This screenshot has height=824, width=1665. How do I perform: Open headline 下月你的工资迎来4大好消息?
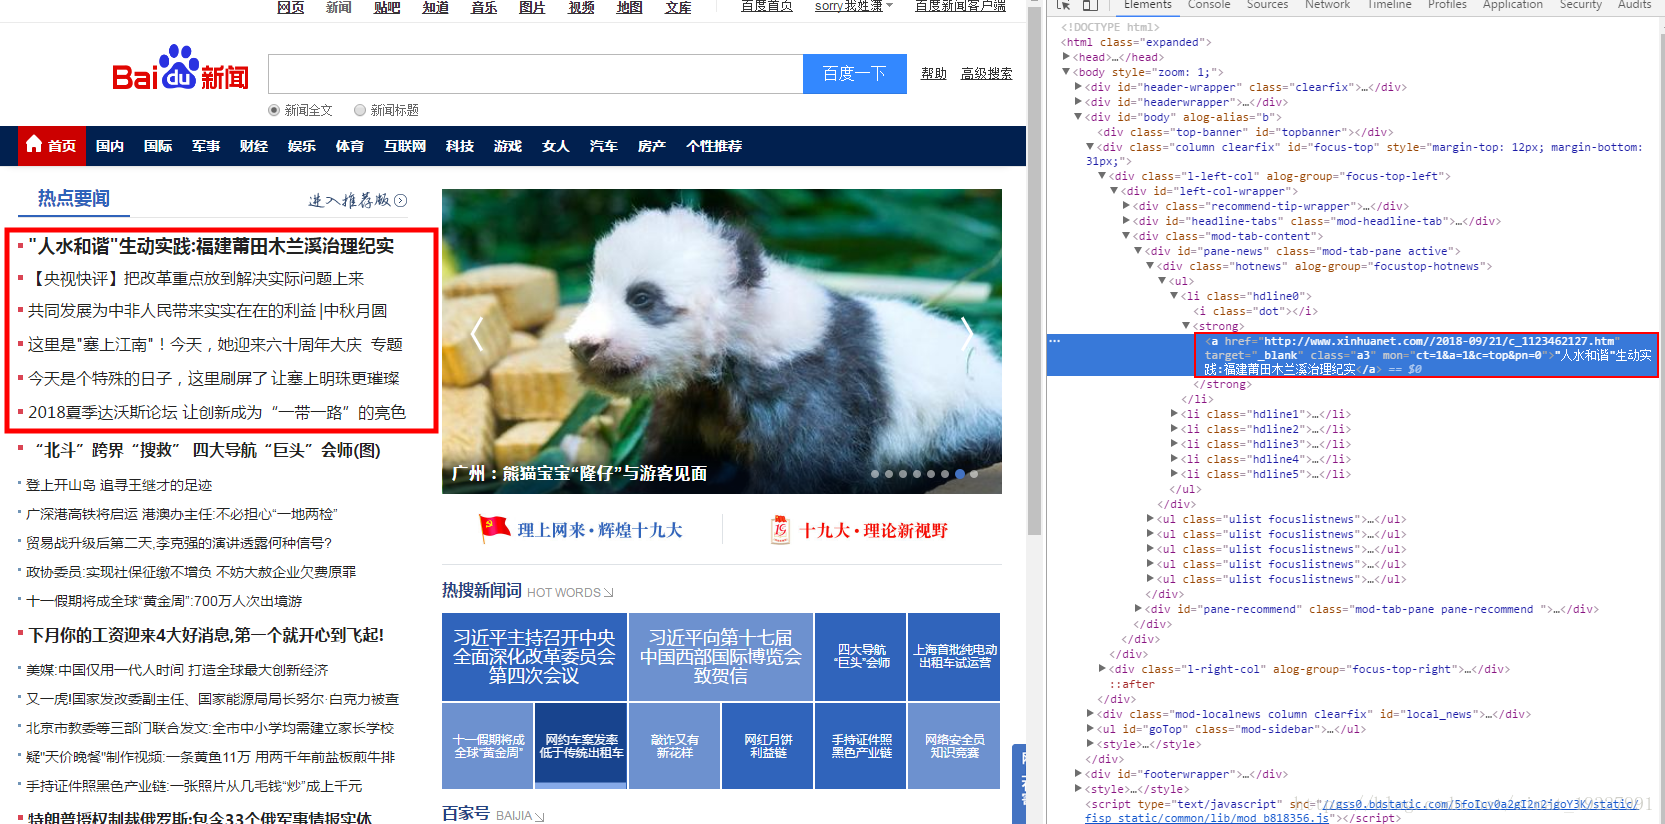click(206, 635)
